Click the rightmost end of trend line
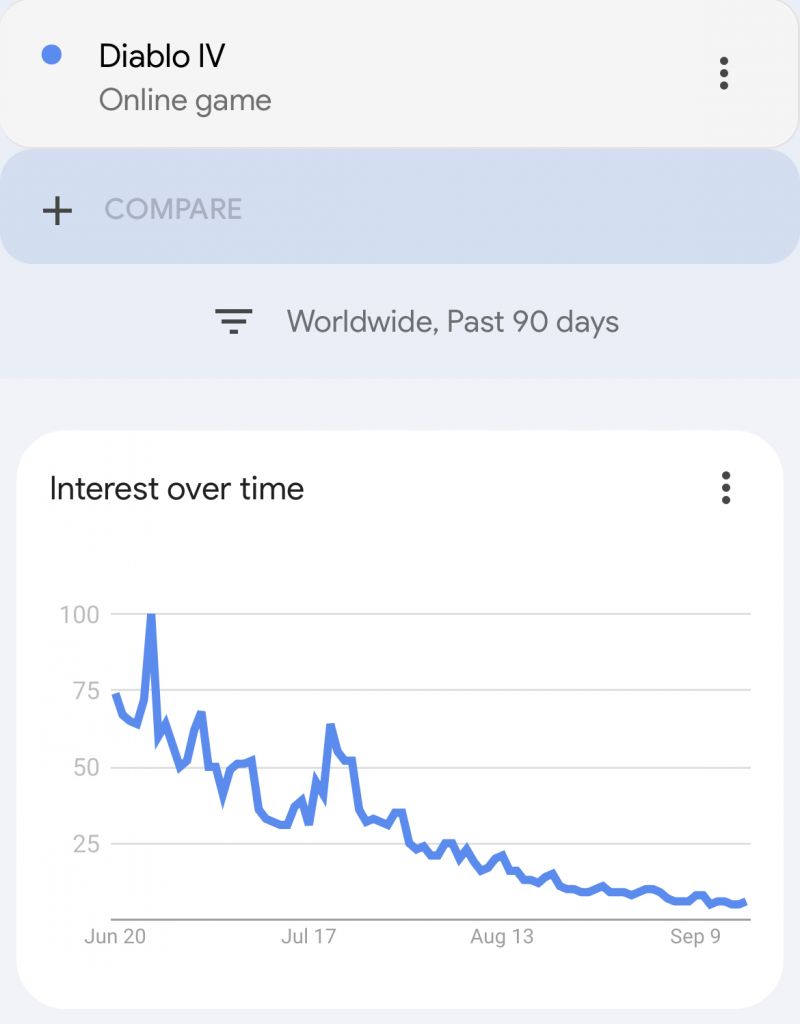Viewport: 800px width, 1024px height. [744, 902]
